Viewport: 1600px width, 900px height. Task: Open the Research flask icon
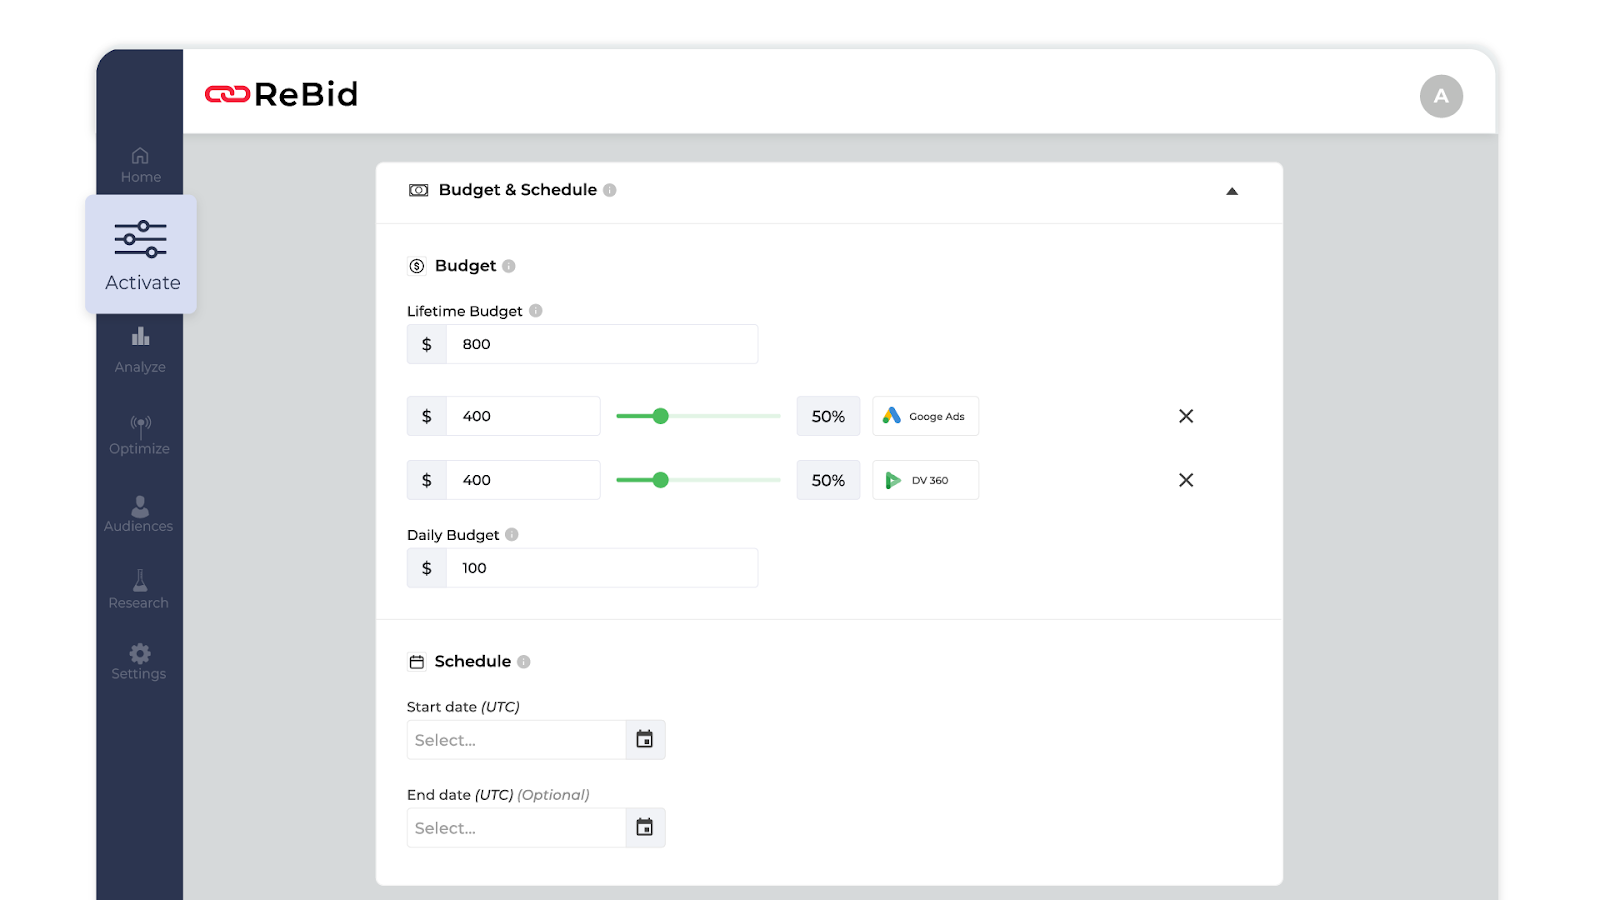[140, 581]
